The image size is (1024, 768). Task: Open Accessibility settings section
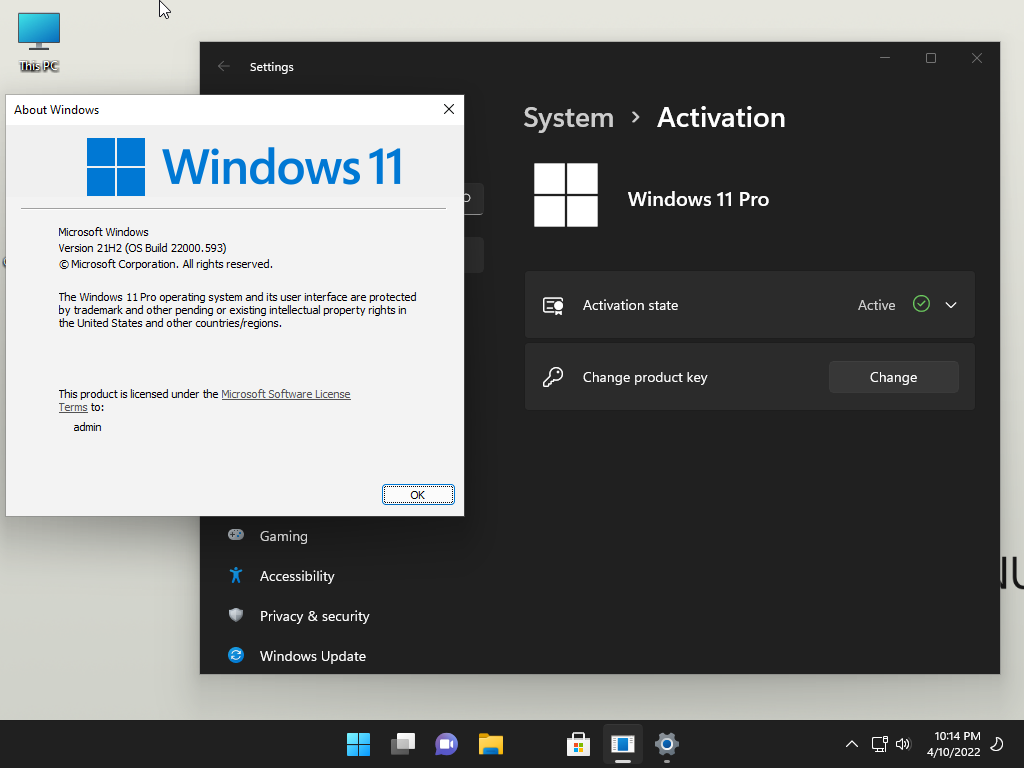tap(297, 576)
